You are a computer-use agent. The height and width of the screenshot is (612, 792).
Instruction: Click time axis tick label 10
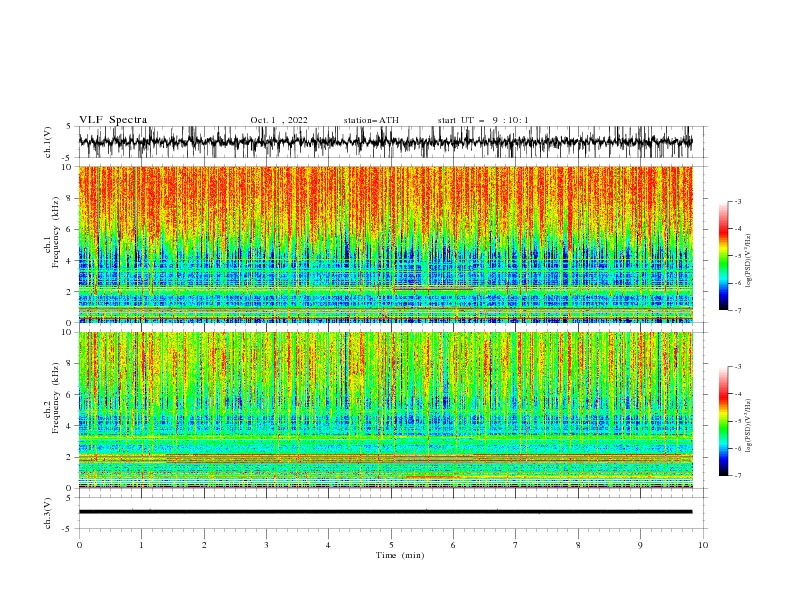click(x=703, y=545)
